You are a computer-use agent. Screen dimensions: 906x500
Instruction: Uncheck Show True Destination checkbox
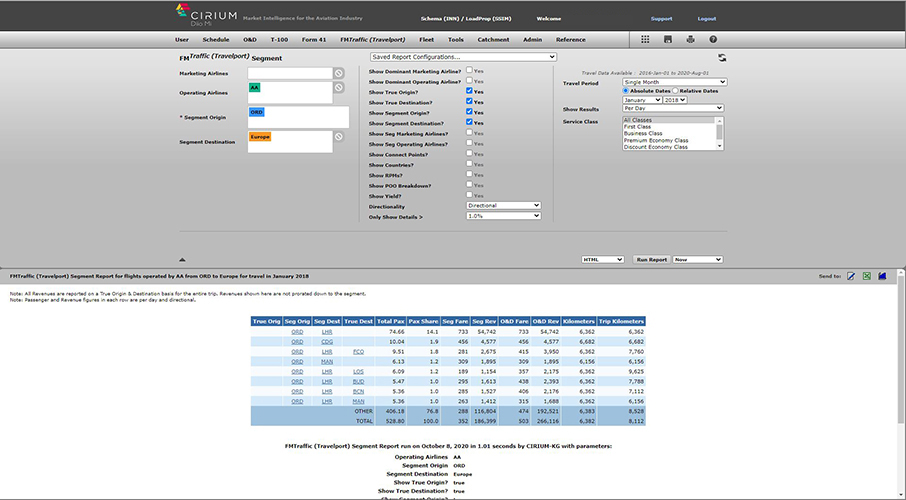click(469, 101)
